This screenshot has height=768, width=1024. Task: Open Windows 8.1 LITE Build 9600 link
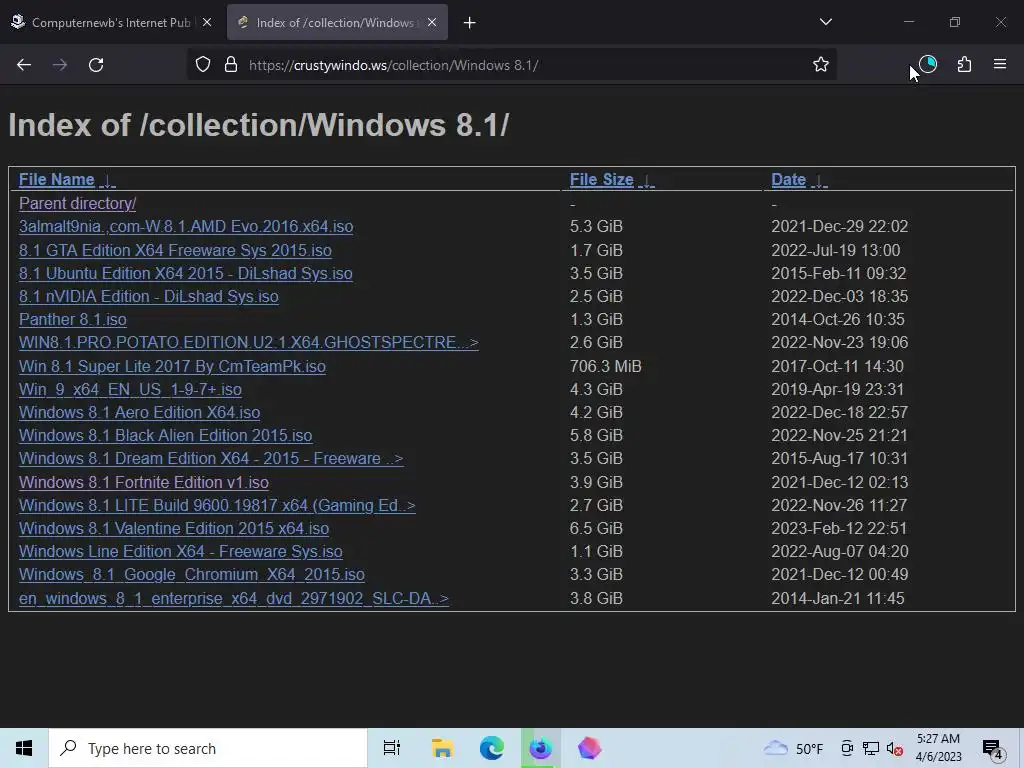(217, 505)
